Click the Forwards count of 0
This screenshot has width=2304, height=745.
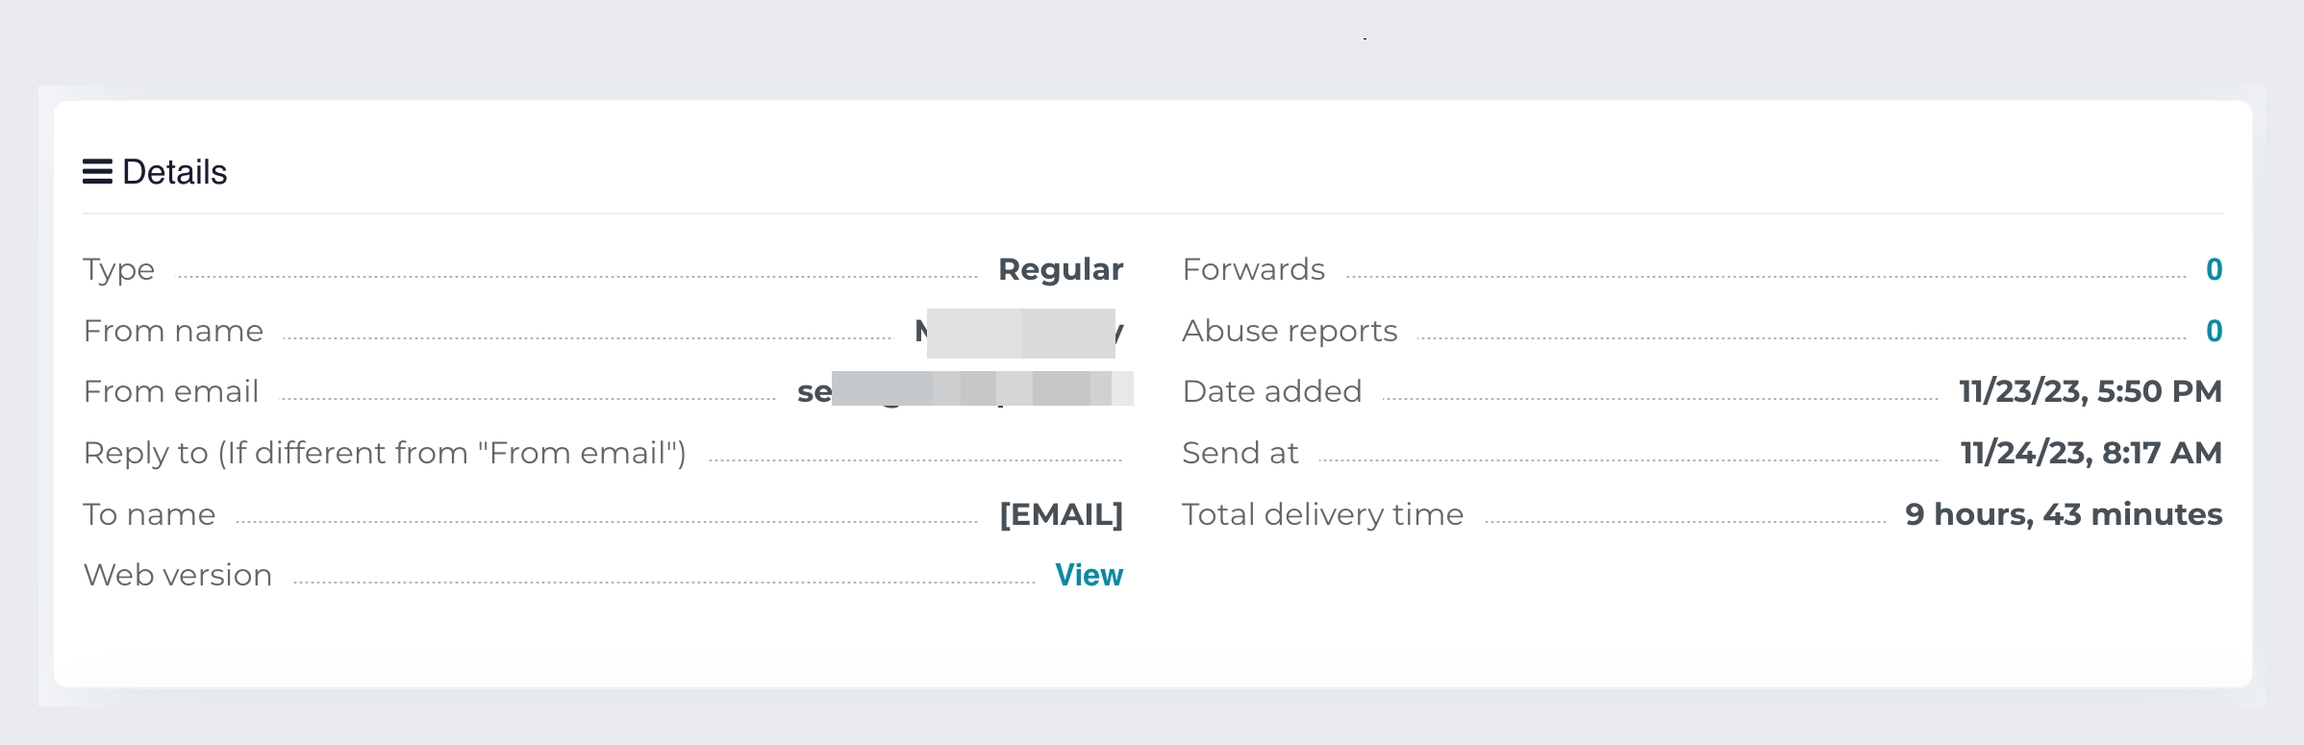coord(2214,270)
